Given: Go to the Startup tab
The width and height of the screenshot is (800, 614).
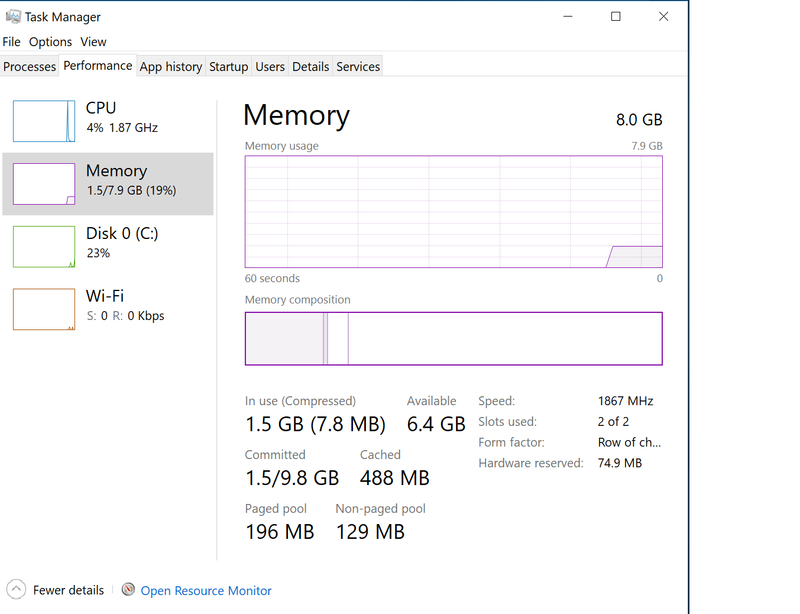Looking at the screenshot, I should point(228,67).
